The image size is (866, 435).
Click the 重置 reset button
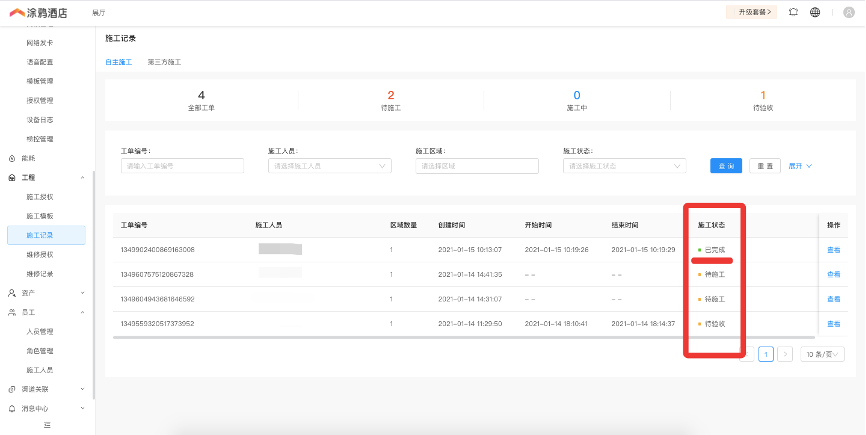click(x=765, y=166)
